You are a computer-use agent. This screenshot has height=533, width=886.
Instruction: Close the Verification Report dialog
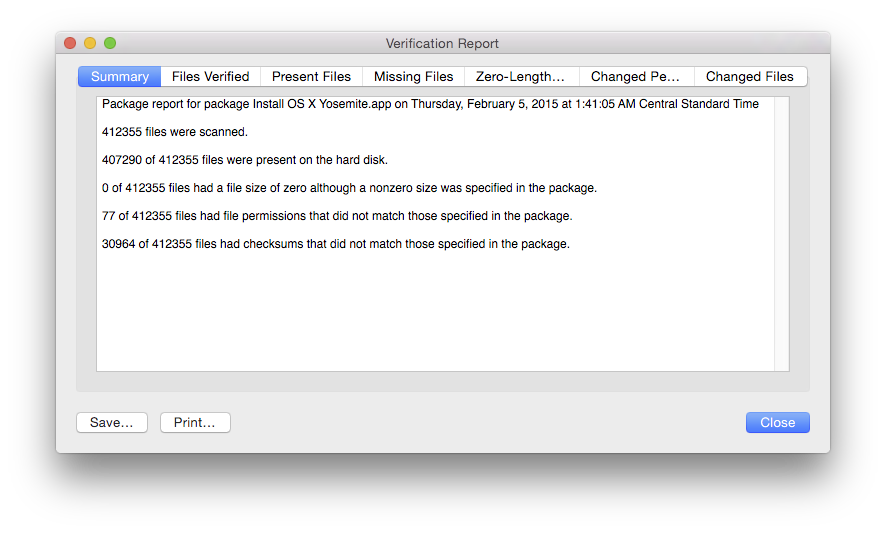pos(778,423)
